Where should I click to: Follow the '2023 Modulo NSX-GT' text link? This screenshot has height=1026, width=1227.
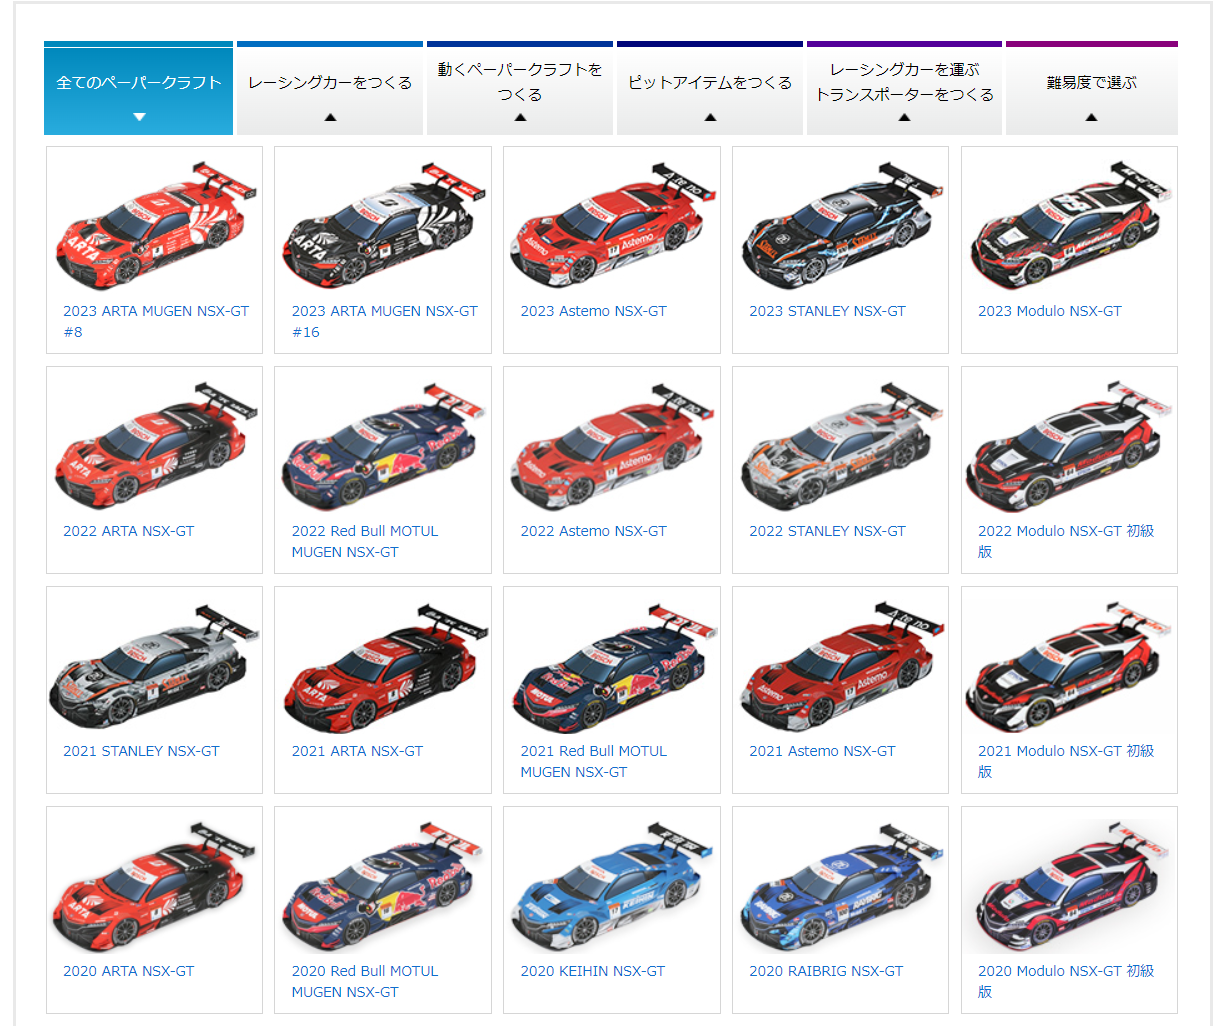pos(1050,311)
